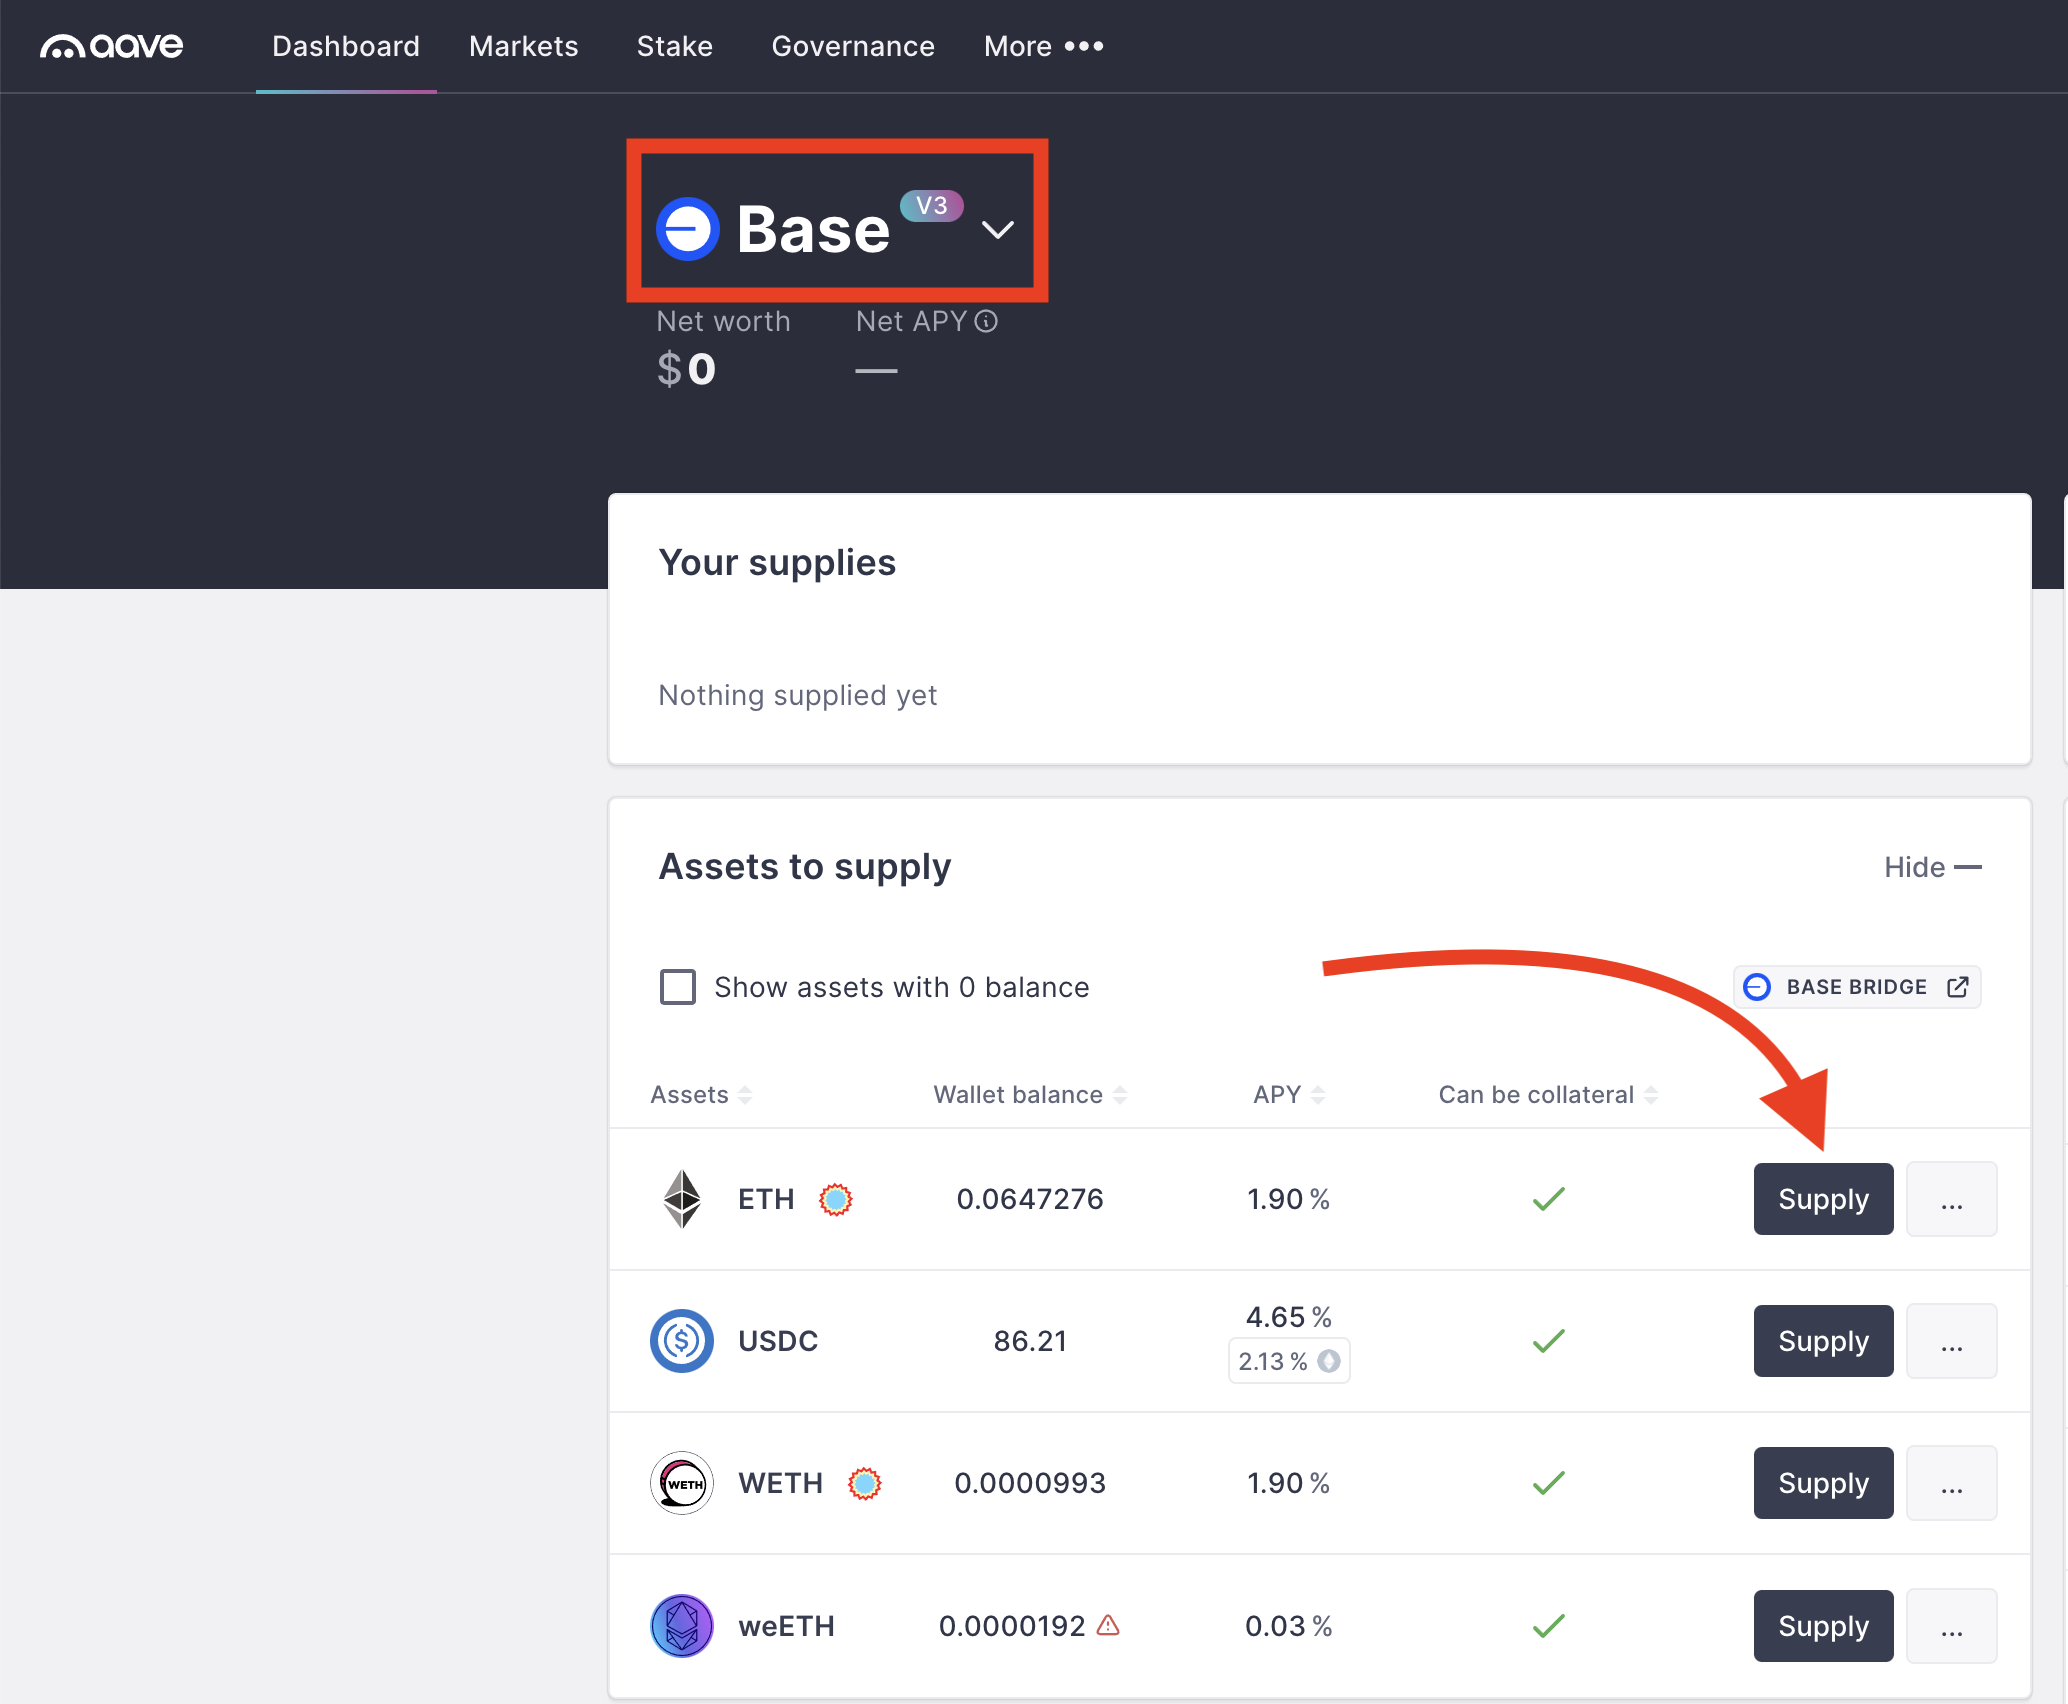The width and height of the screenshot is (2068, 1704).
Task: Click the Aave logo
Action: pos(111,46)
